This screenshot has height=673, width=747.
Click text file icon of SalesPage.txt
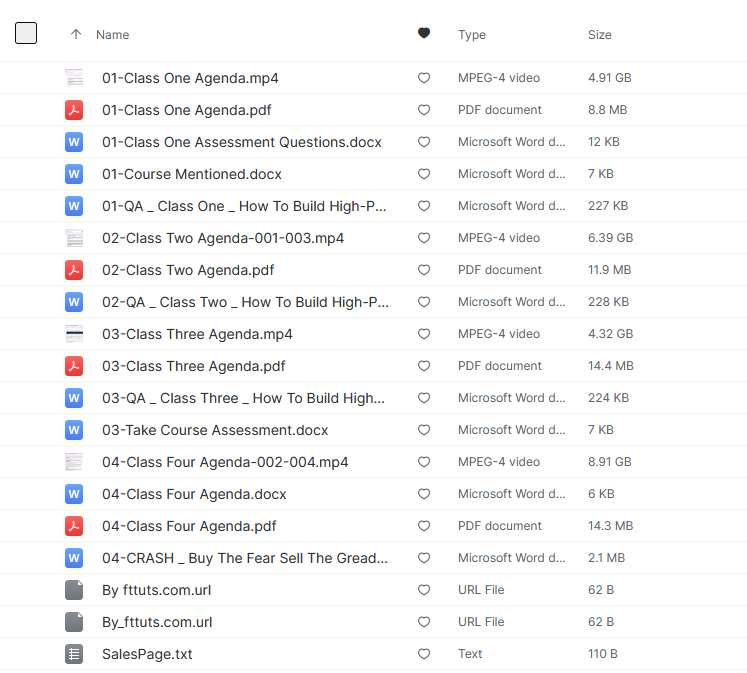tap(74, 654)
